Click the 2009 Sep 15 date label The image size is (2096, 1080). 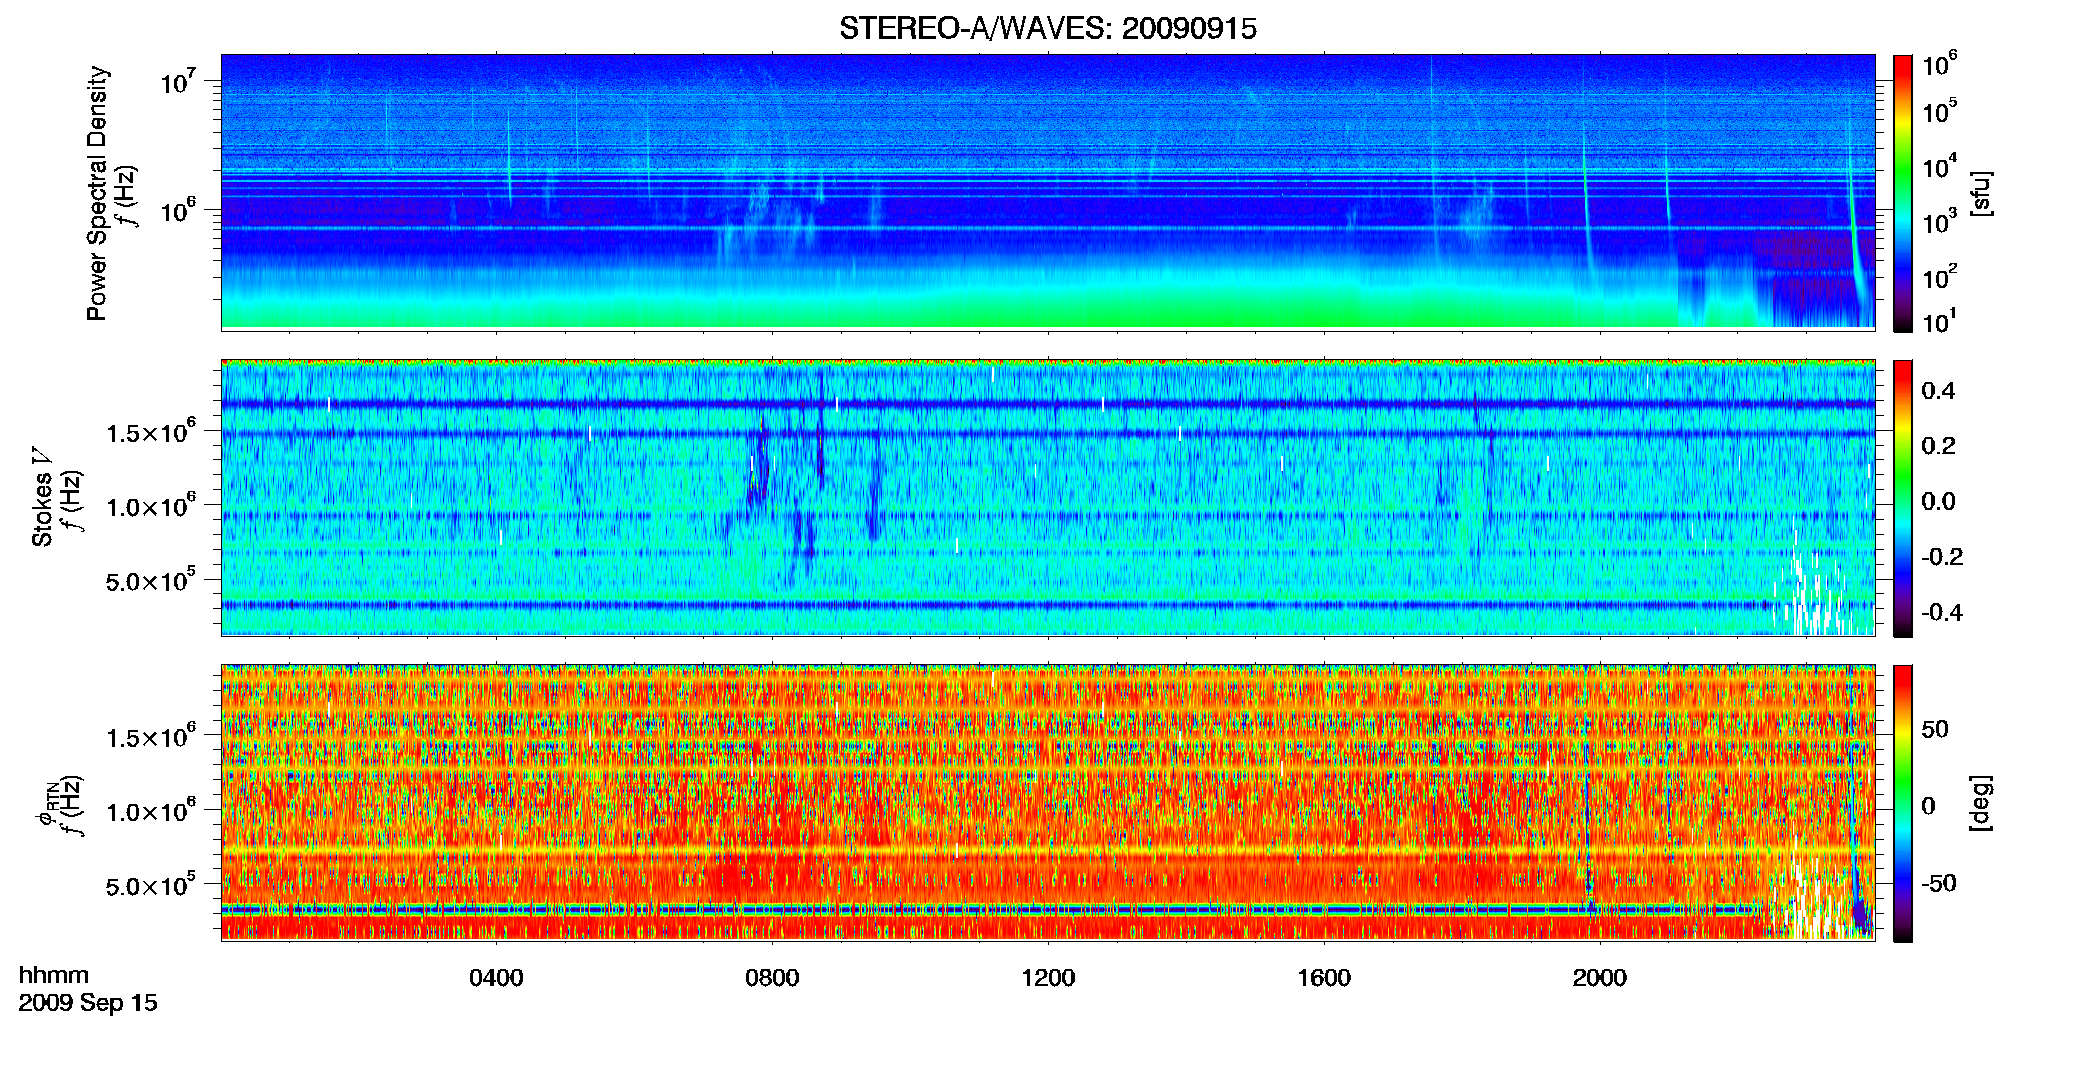click(88, 1003)
